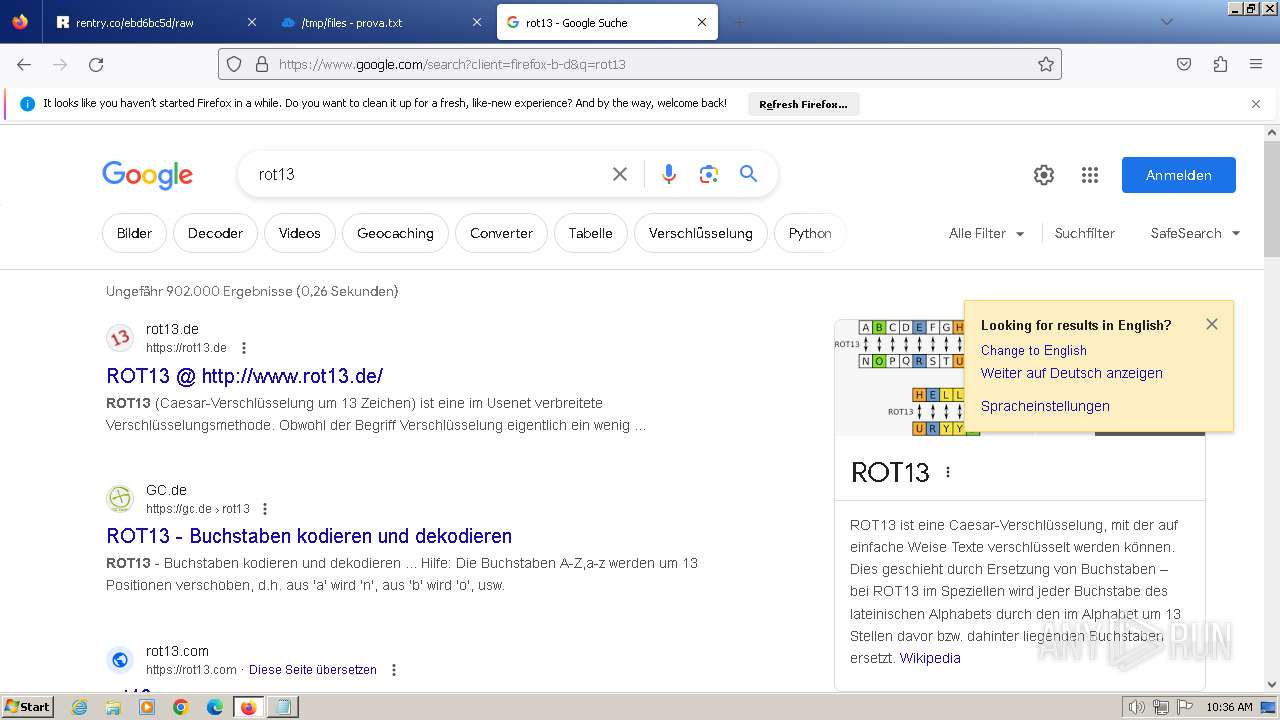
Task: Dismiss the Firefox refresh notification bar
Action: (1256, 104)
